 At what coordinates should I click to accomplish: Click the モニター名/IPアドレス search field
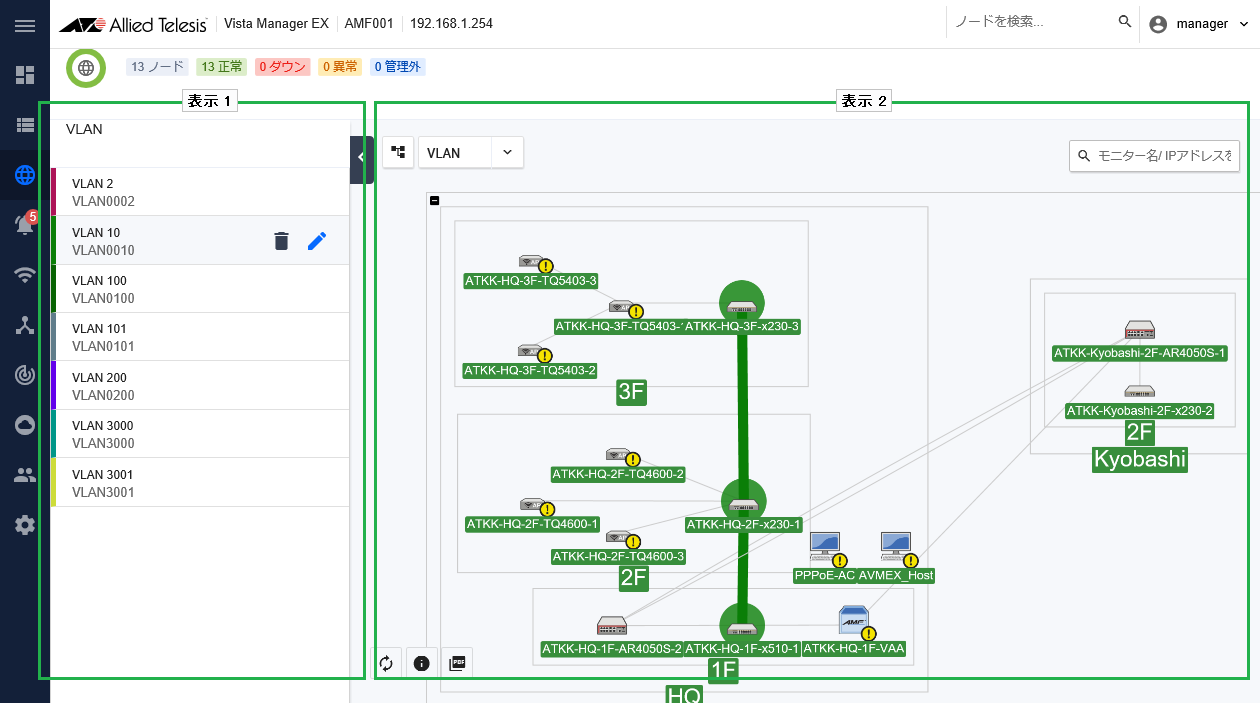tap(1155, 156)
